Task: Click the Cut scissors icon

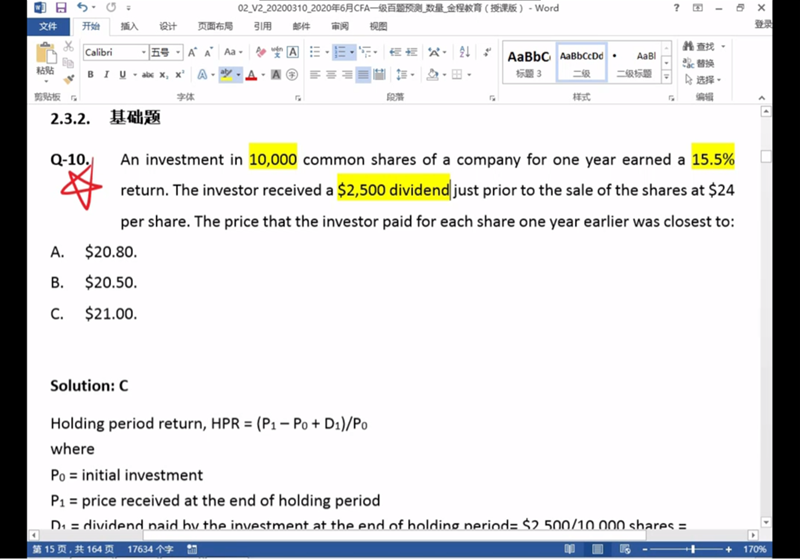Action: point(68,46)
